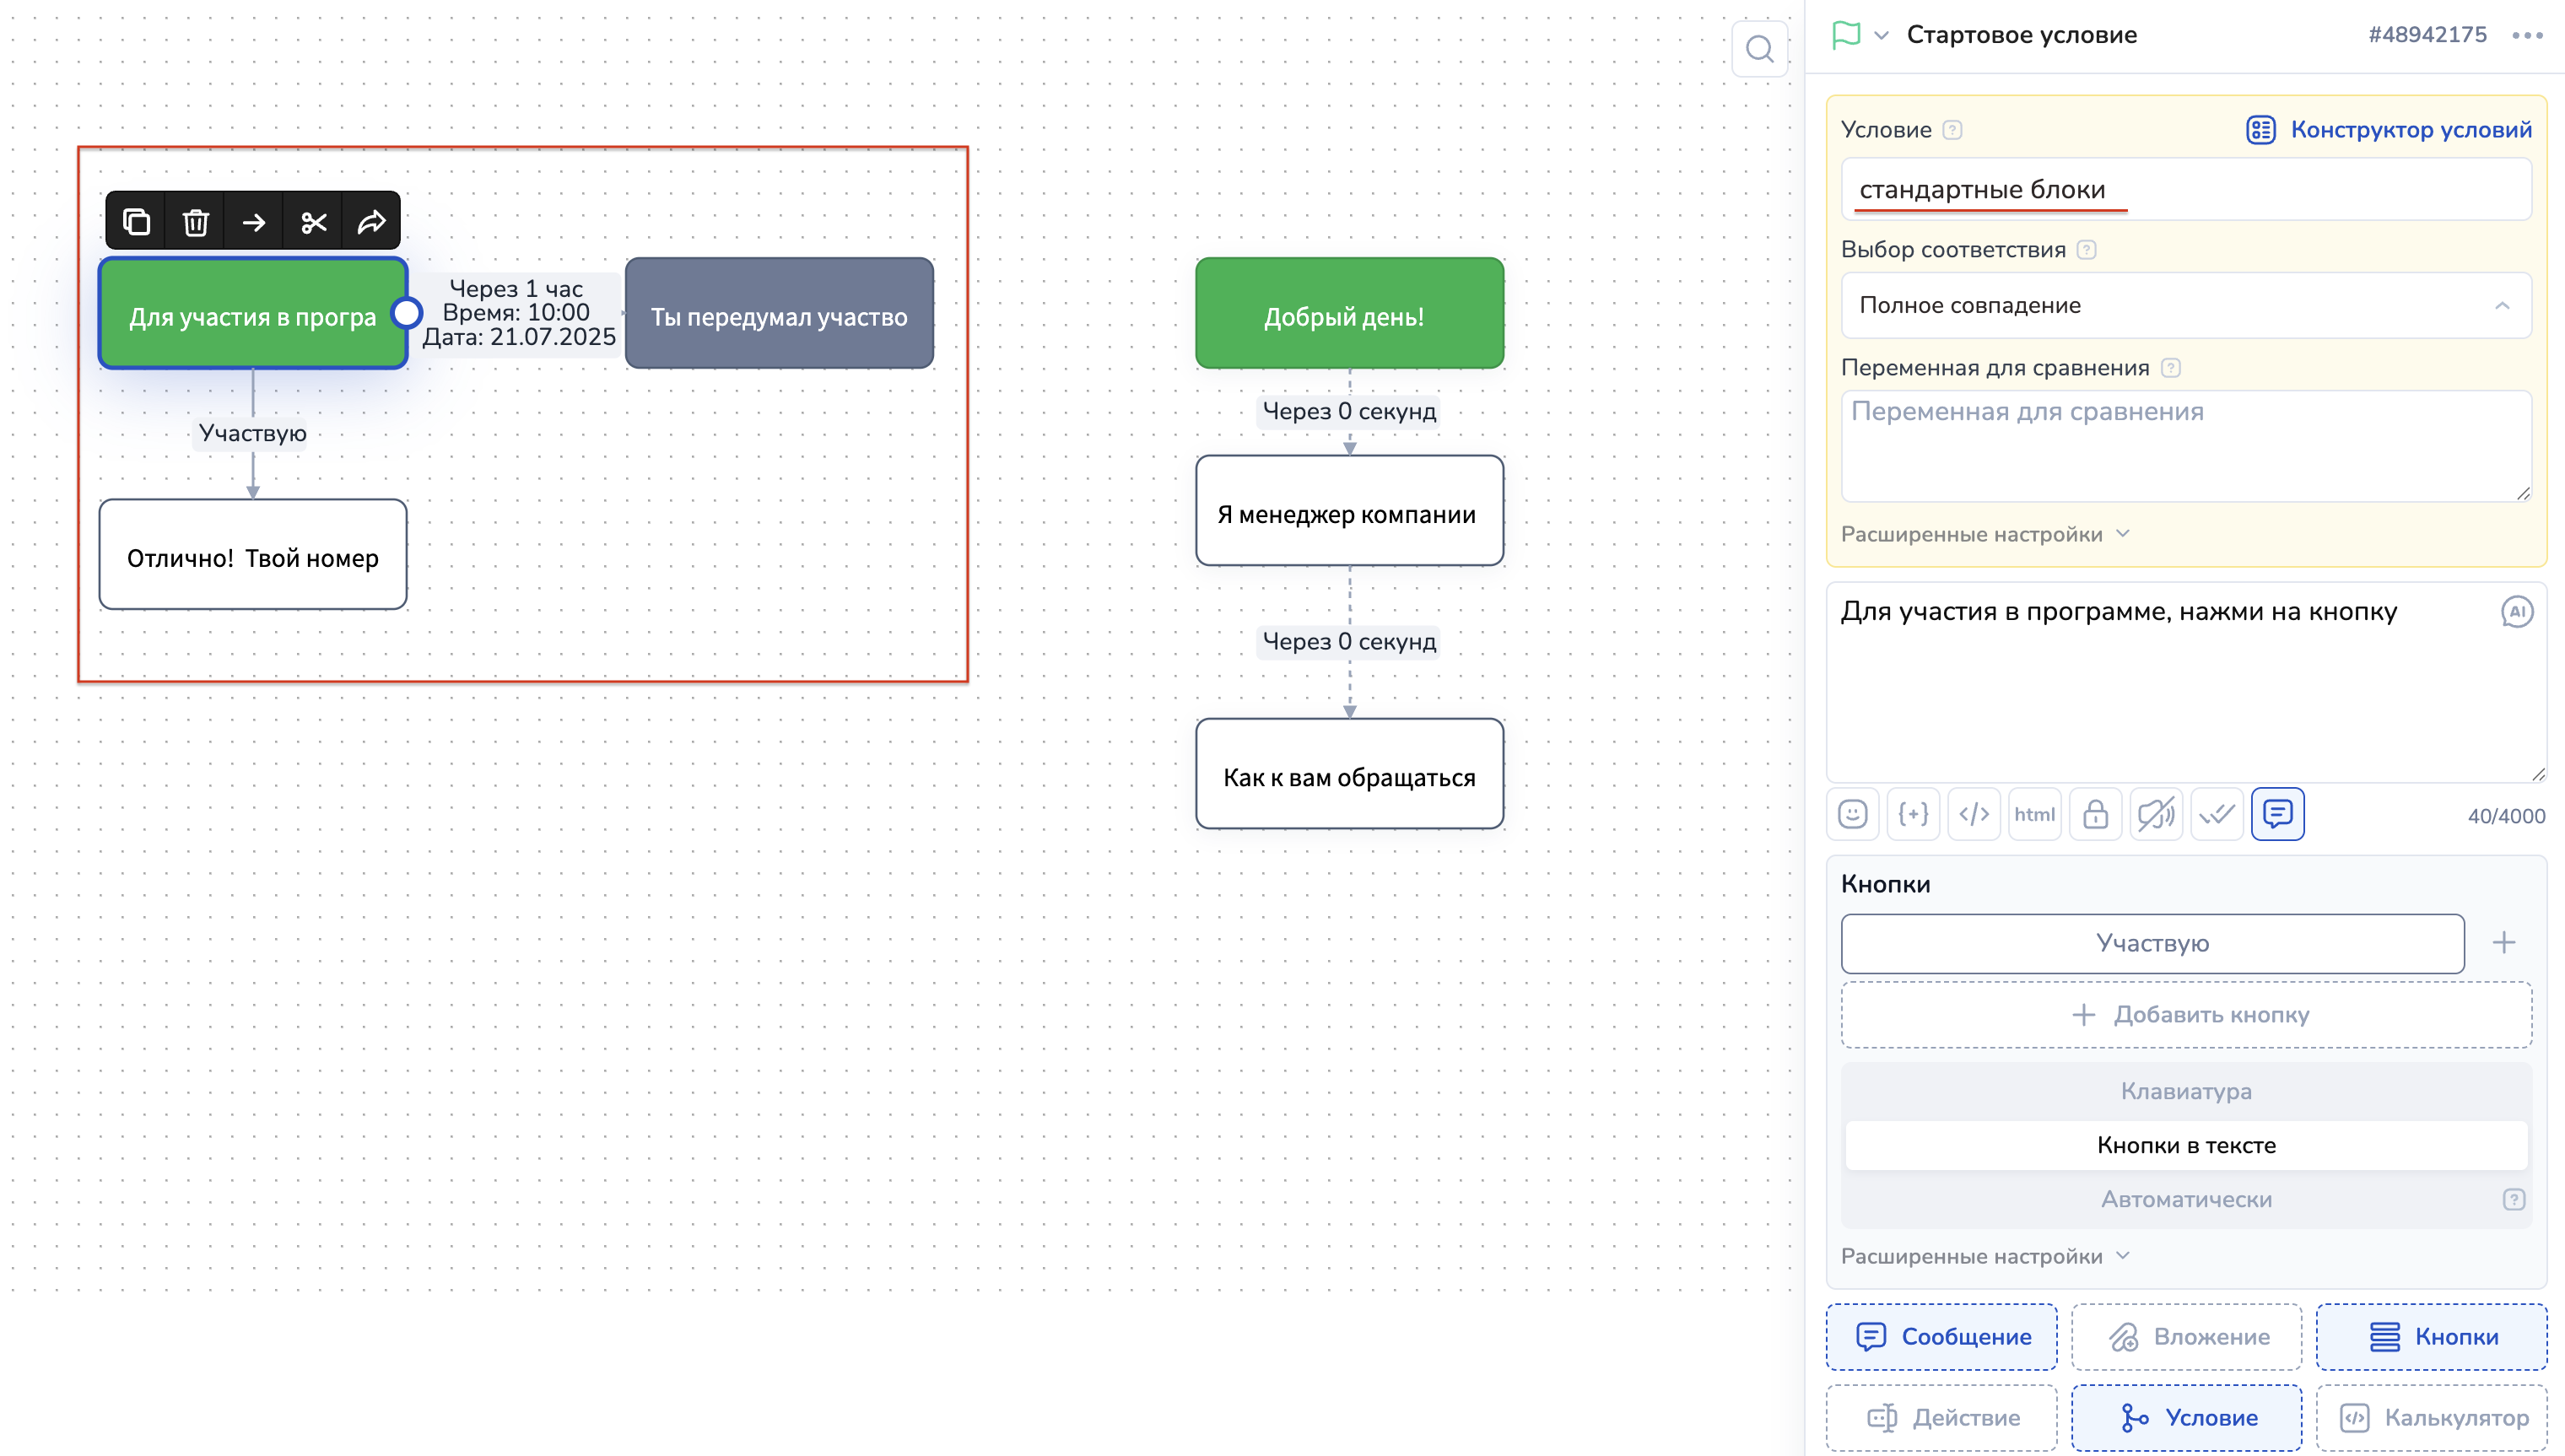Image resolution: width=2565 pixels, height=1456 pixels.
Task: Click Добавить кнопку
Action: click(x=2186, y=1014)
